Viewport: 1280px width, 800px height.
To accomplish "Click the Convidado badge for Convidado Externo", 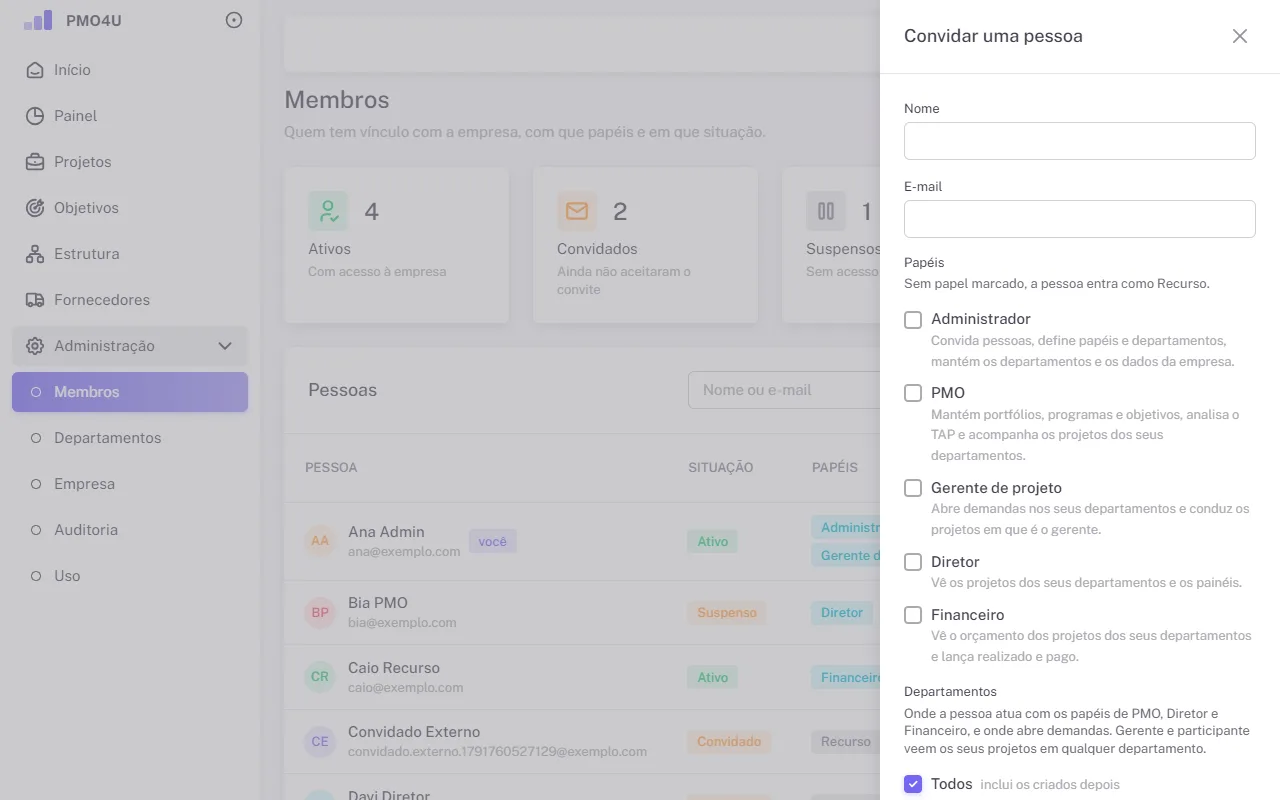I will pos(729,741).
